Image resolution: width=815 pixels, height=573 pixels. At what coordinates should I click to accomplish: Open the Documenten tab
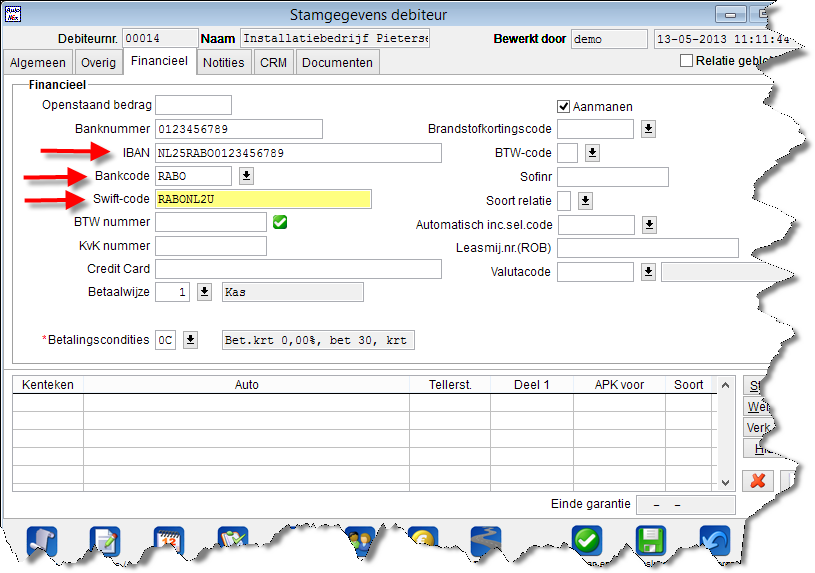[x=337, y=62]
